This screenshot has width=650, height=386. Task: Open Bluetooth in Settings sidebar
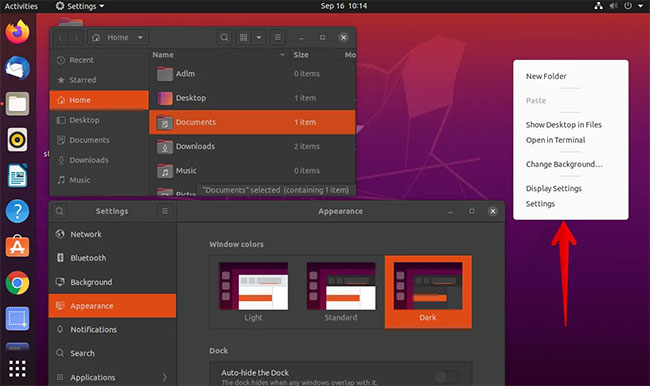(x=112, y=258)
